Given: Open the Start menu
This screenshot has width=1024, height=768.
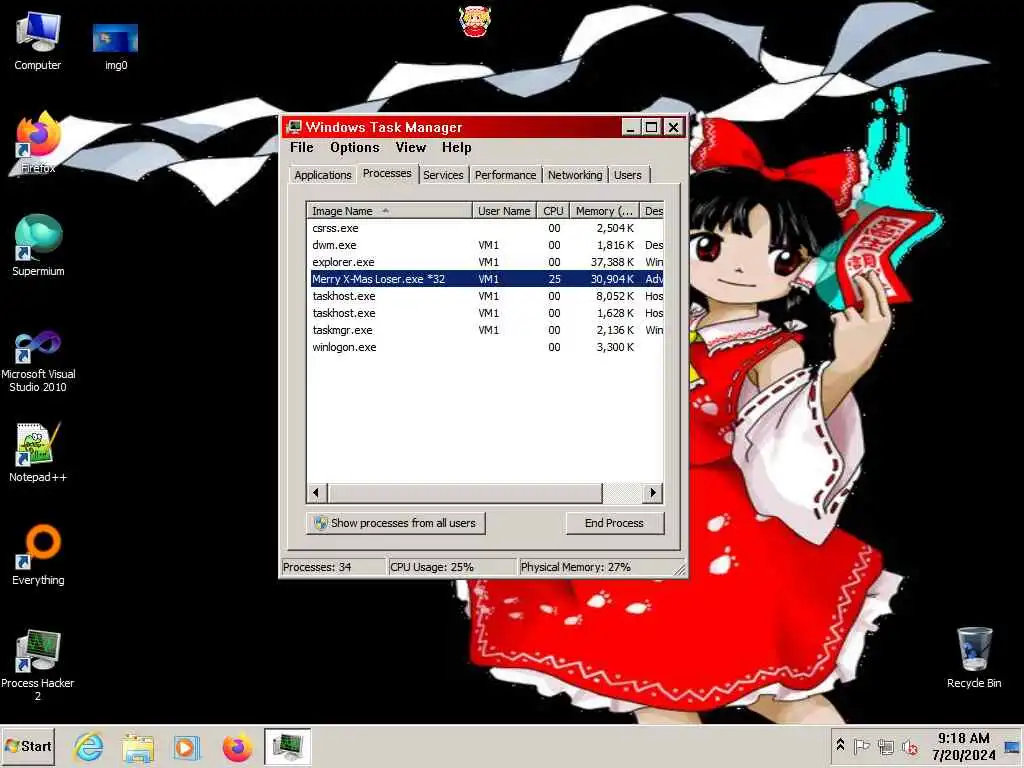Looking at the screenshot, I should pyautogui.click(x=28, y=746).
